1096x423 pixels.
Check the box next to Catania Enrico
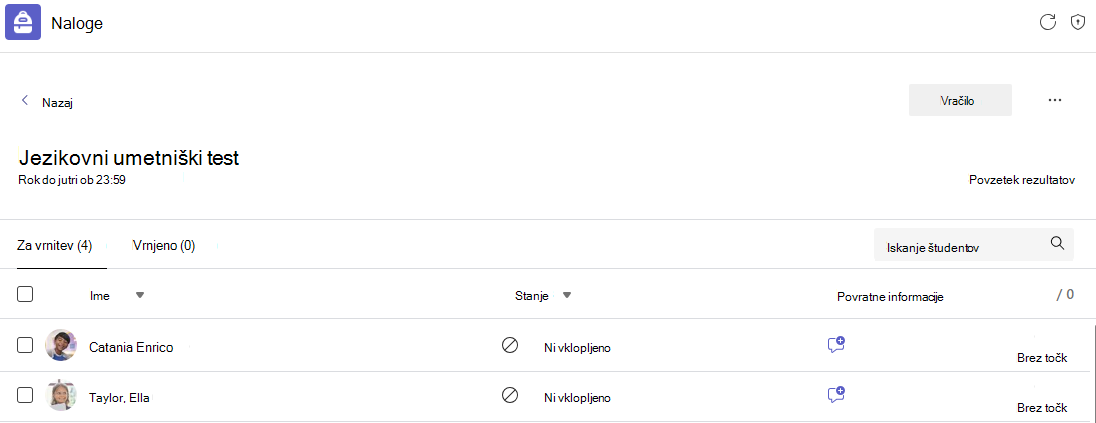click(x=25, y=345)
